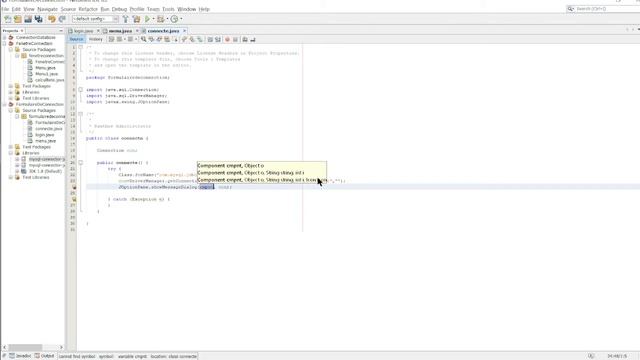Open the Profile Project dropdown arrow

(181, 19)
